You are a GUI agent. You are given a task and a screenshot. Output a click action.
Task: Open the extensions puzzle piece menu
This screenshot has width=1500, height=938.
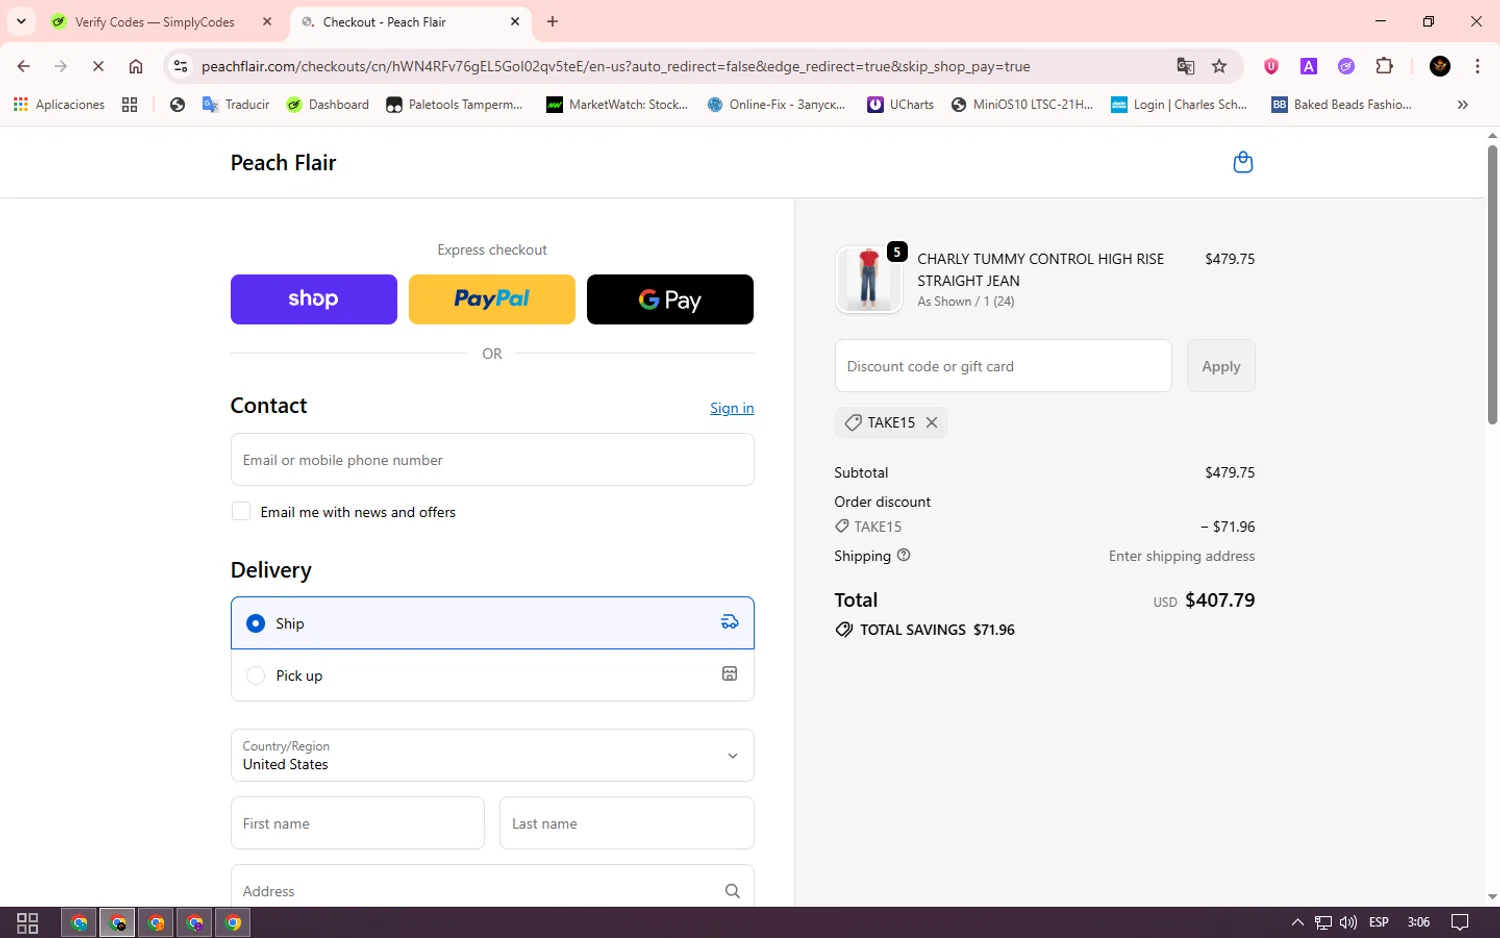click(x=1384, y=66)
